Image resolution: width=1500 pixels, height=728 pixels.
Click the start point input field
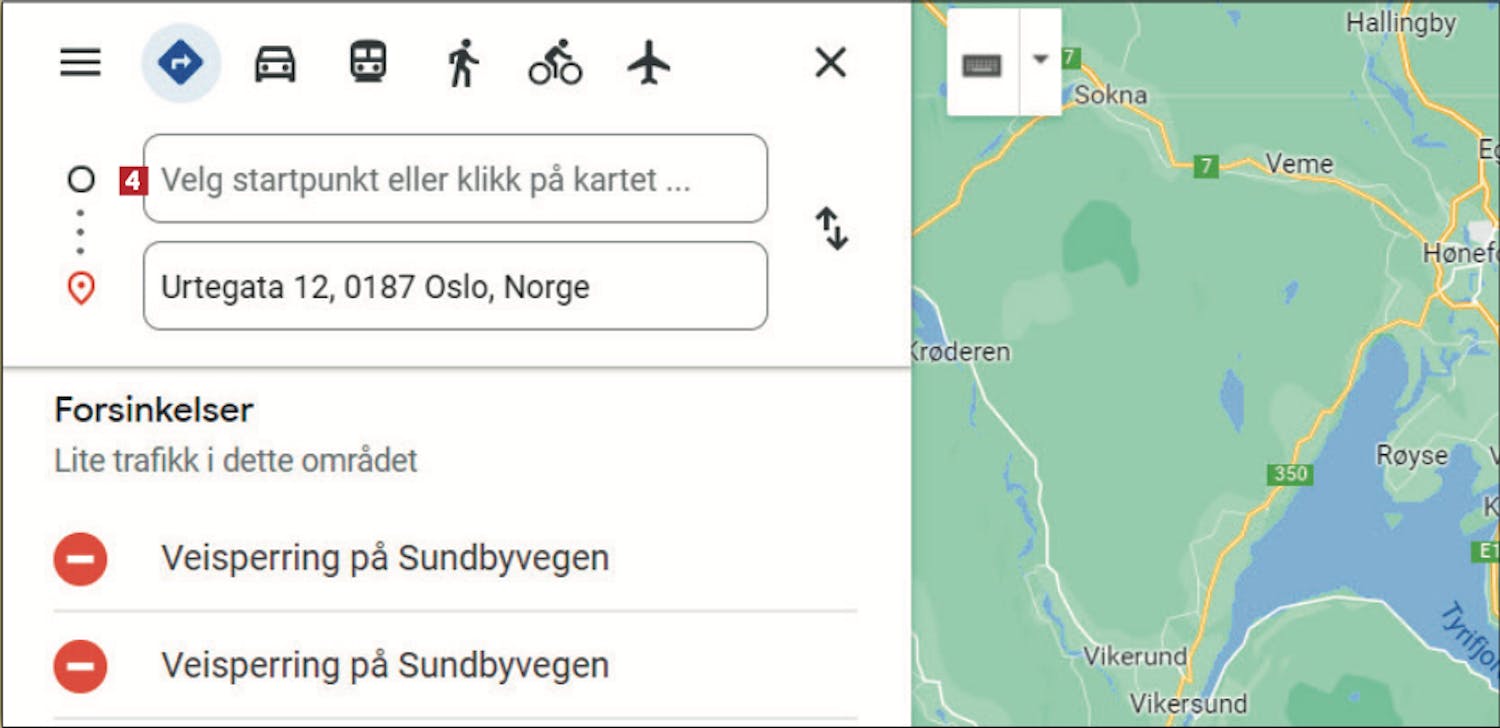click(x=456, y=179)
